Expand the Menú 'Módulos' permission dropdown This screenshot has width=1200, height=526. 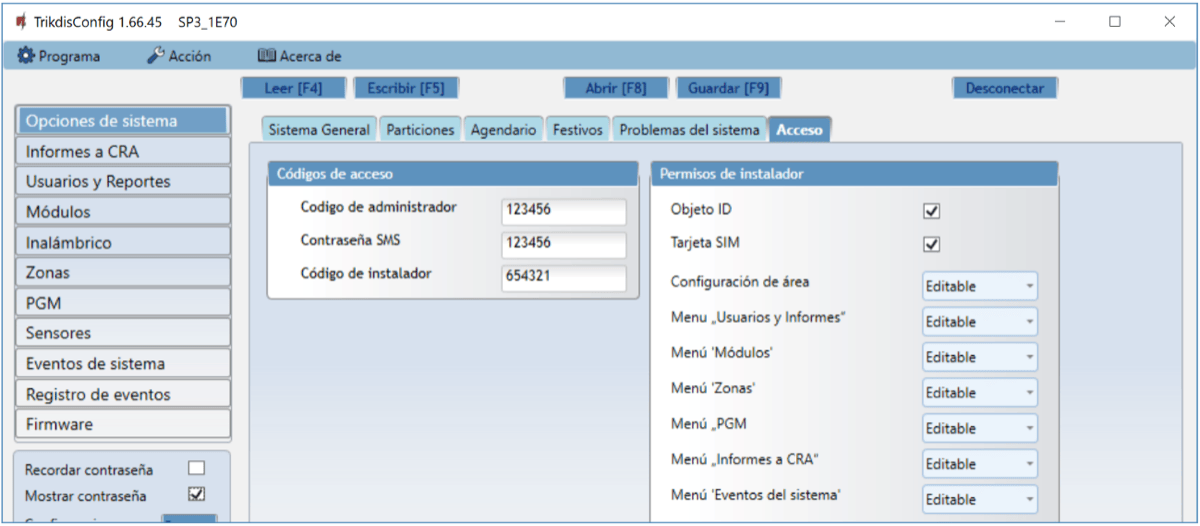pos(979,357)
